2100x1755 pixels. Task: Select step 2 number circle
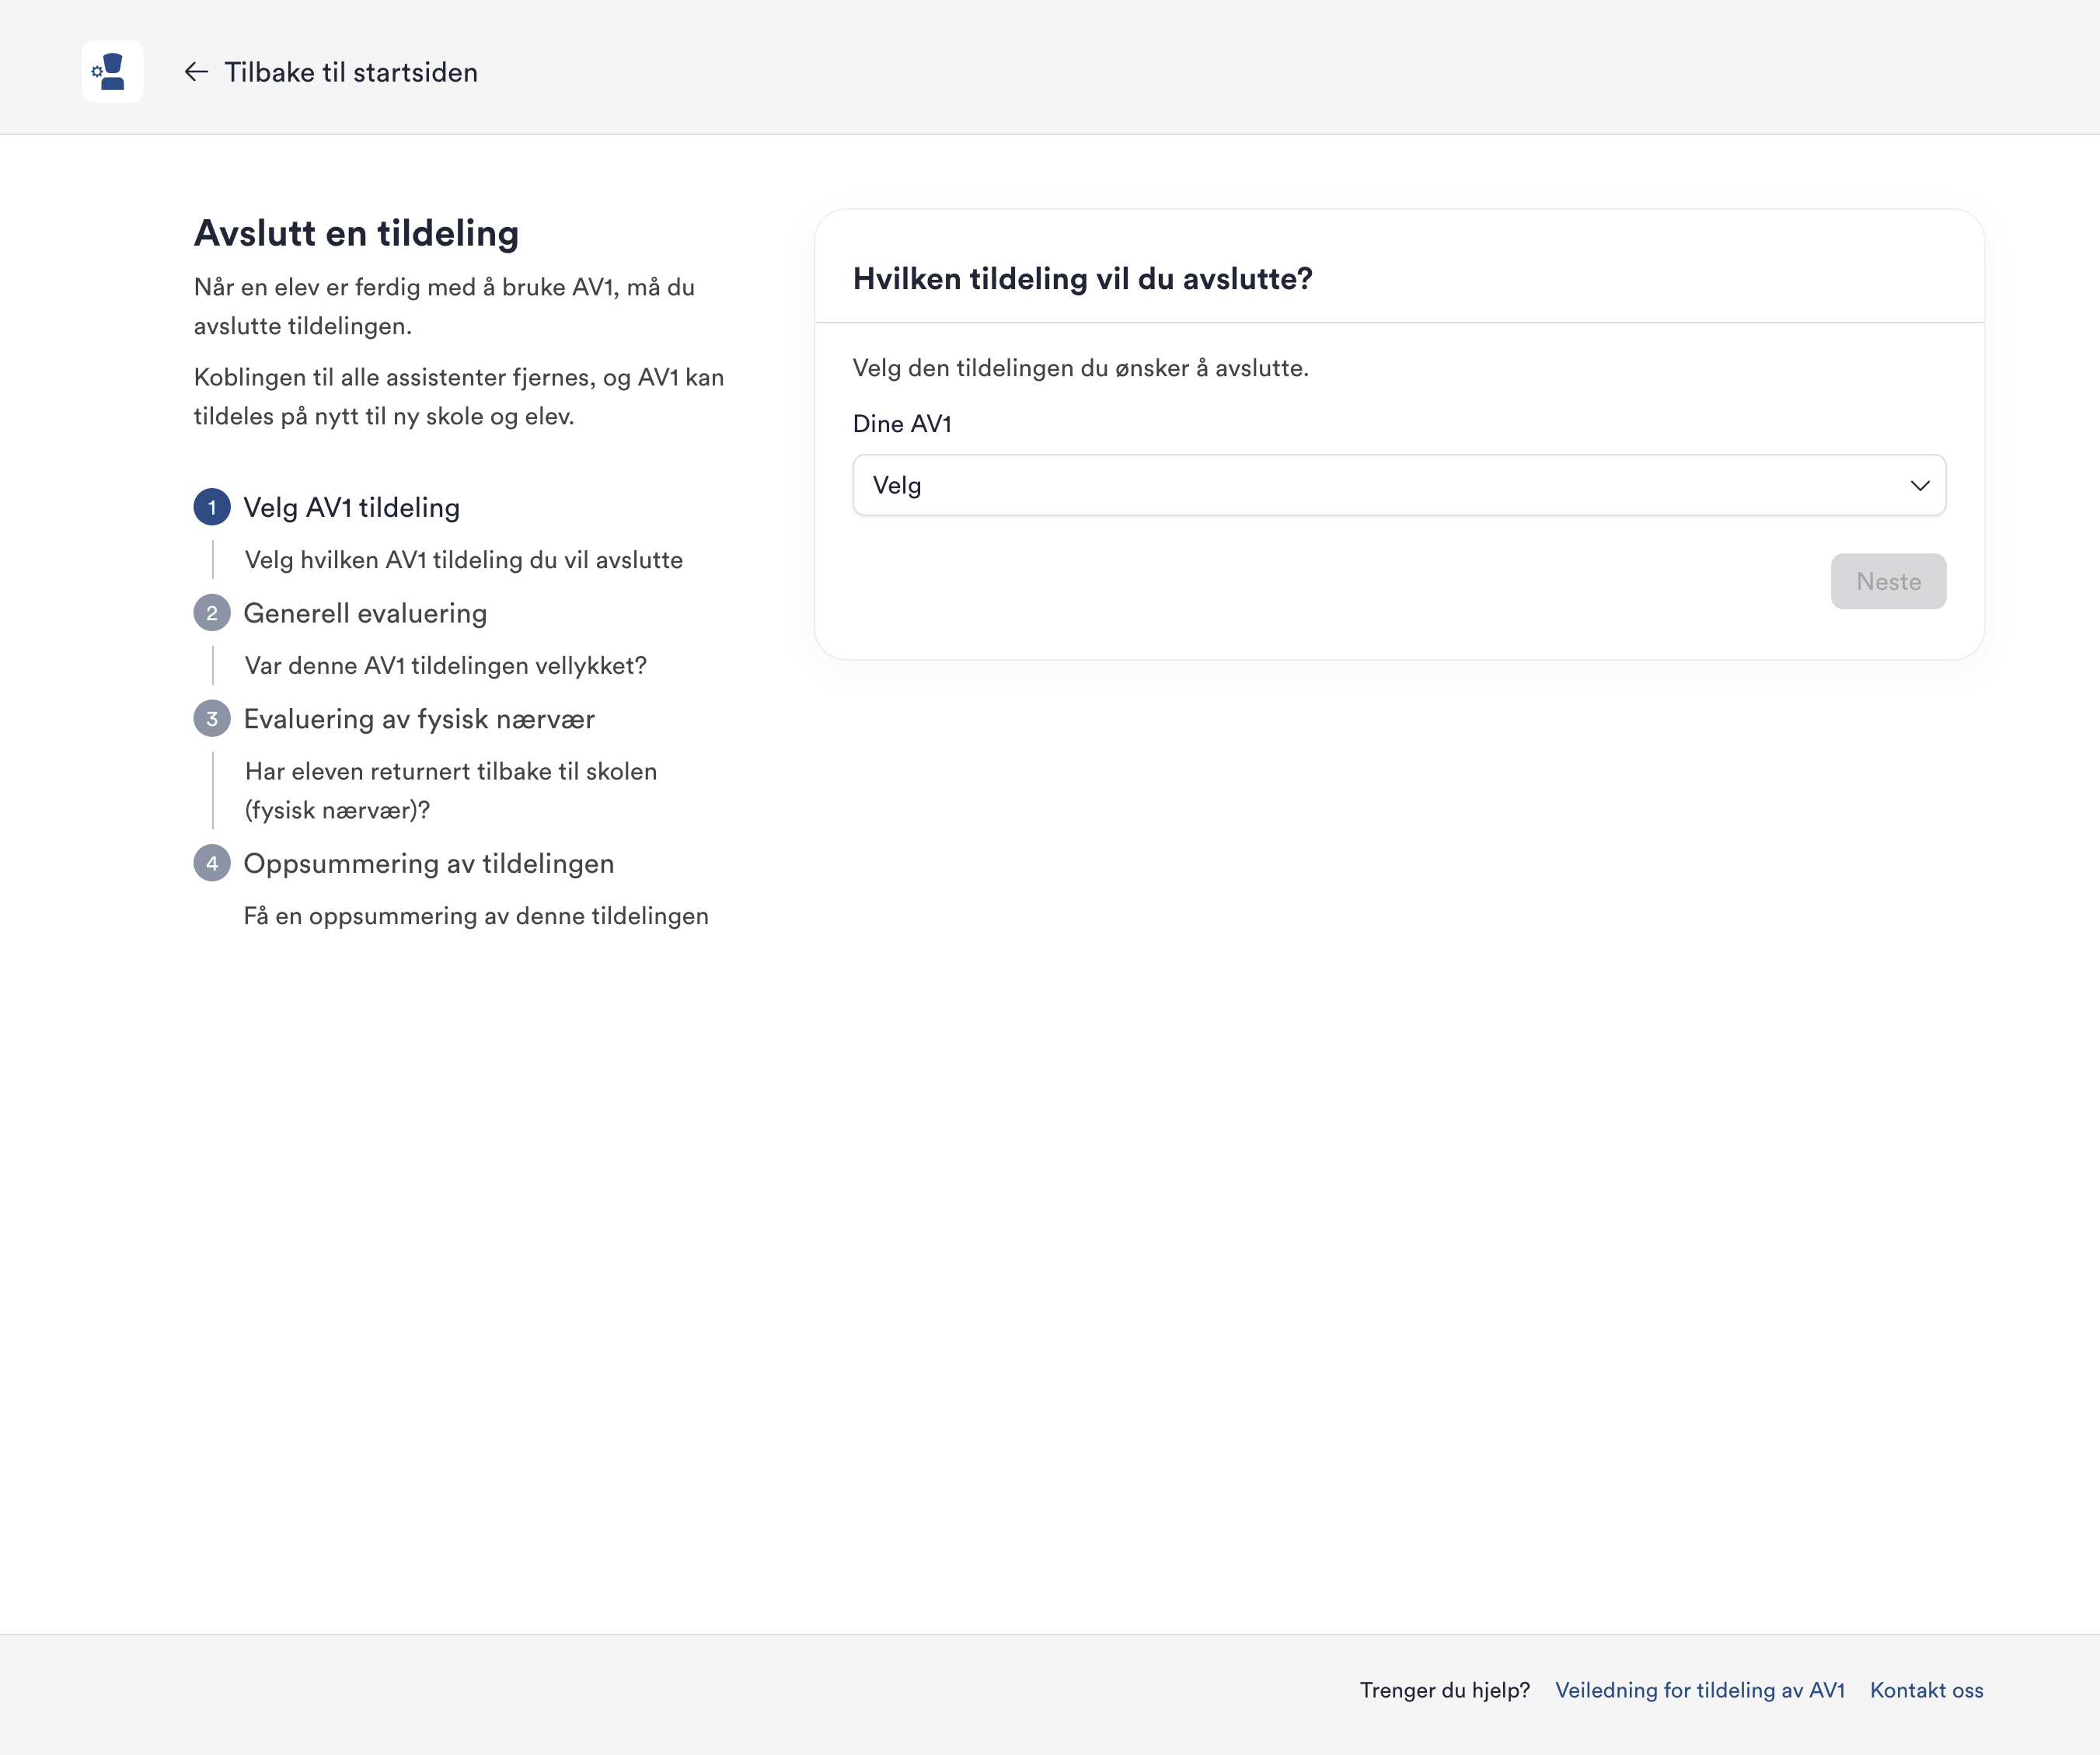[212, 613]
